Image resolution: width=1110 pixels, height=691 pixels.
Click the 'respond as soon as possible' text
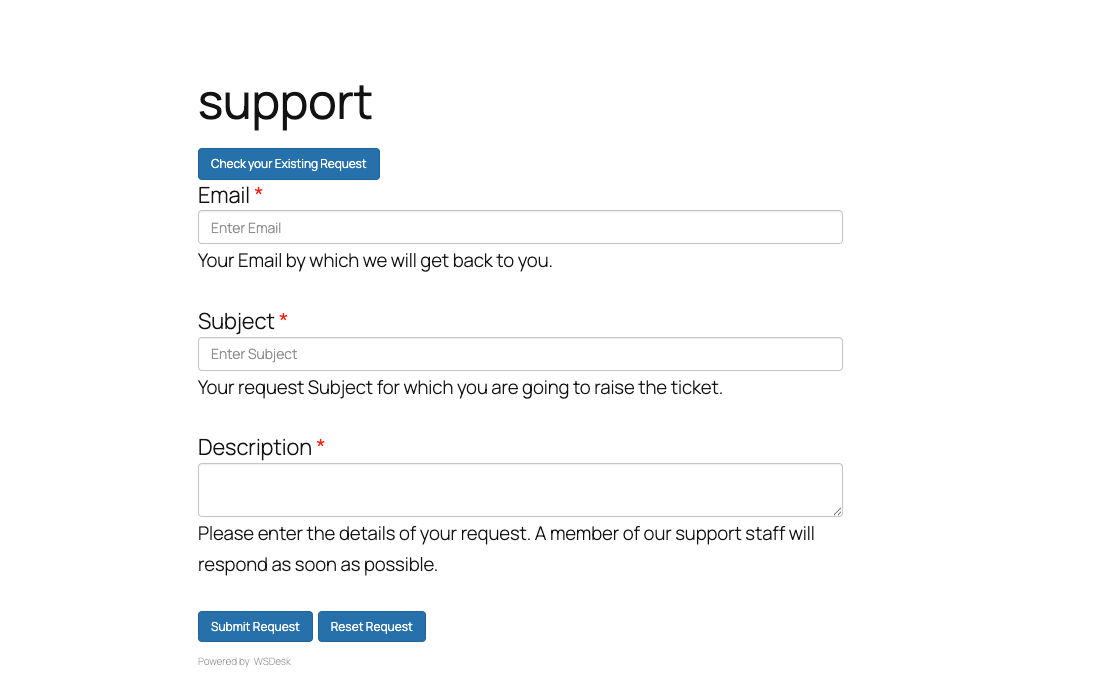click(x=318, y=565)
